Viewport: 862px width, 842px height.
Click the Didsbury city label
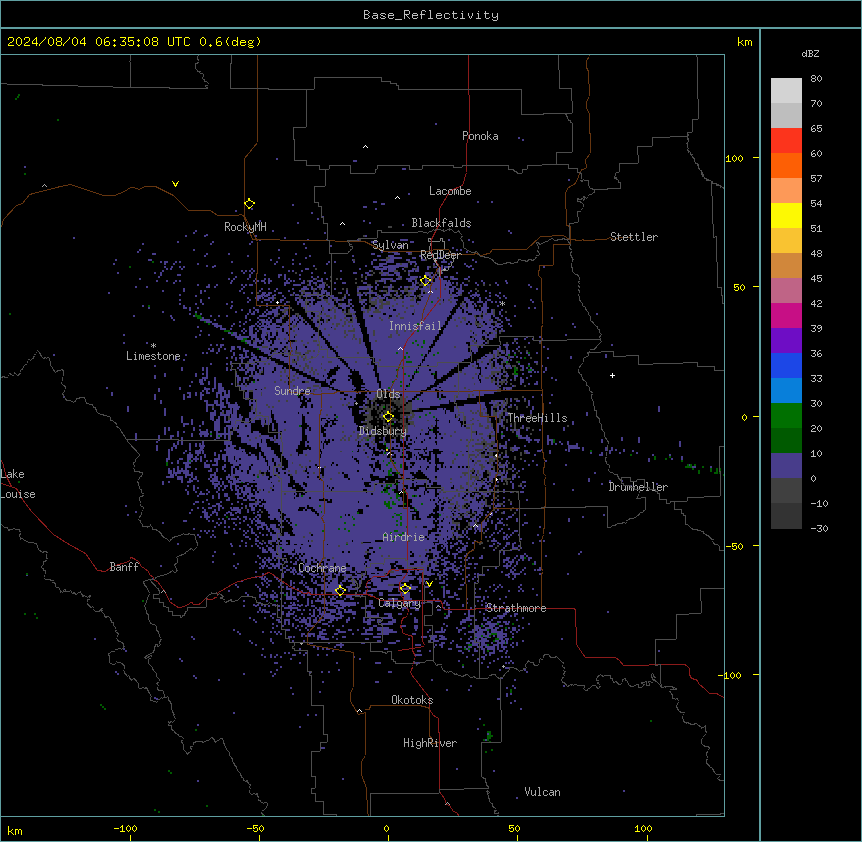point(383,431)
